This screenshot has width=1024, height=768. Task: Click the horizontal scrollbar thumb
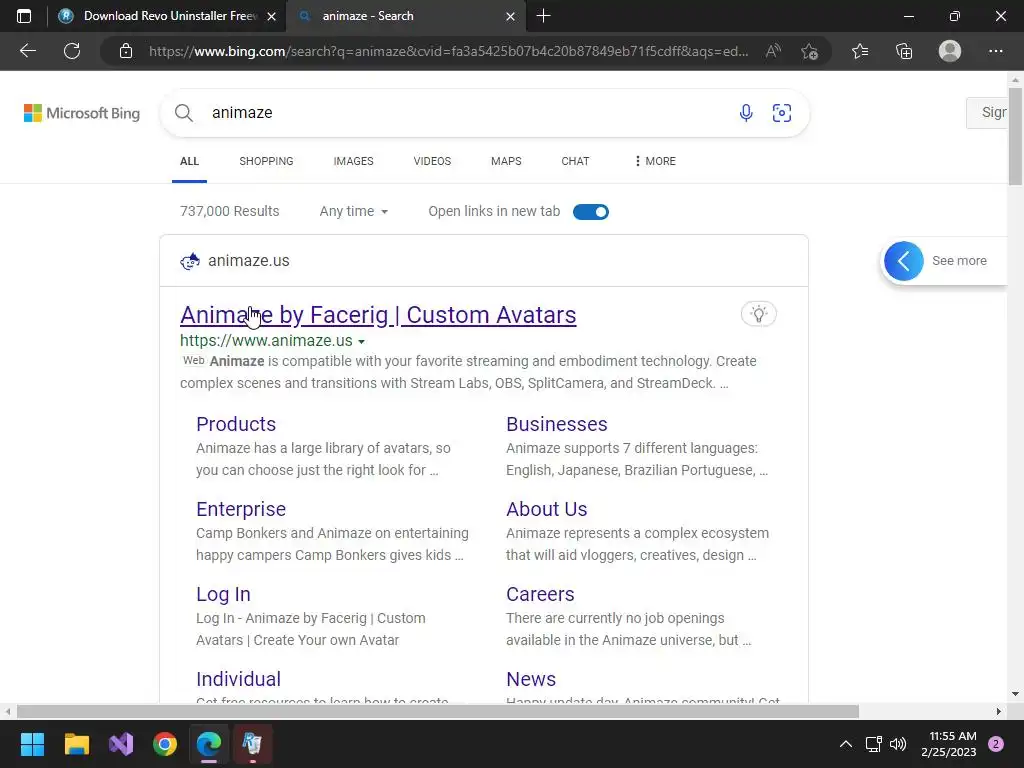click(438, 711)
